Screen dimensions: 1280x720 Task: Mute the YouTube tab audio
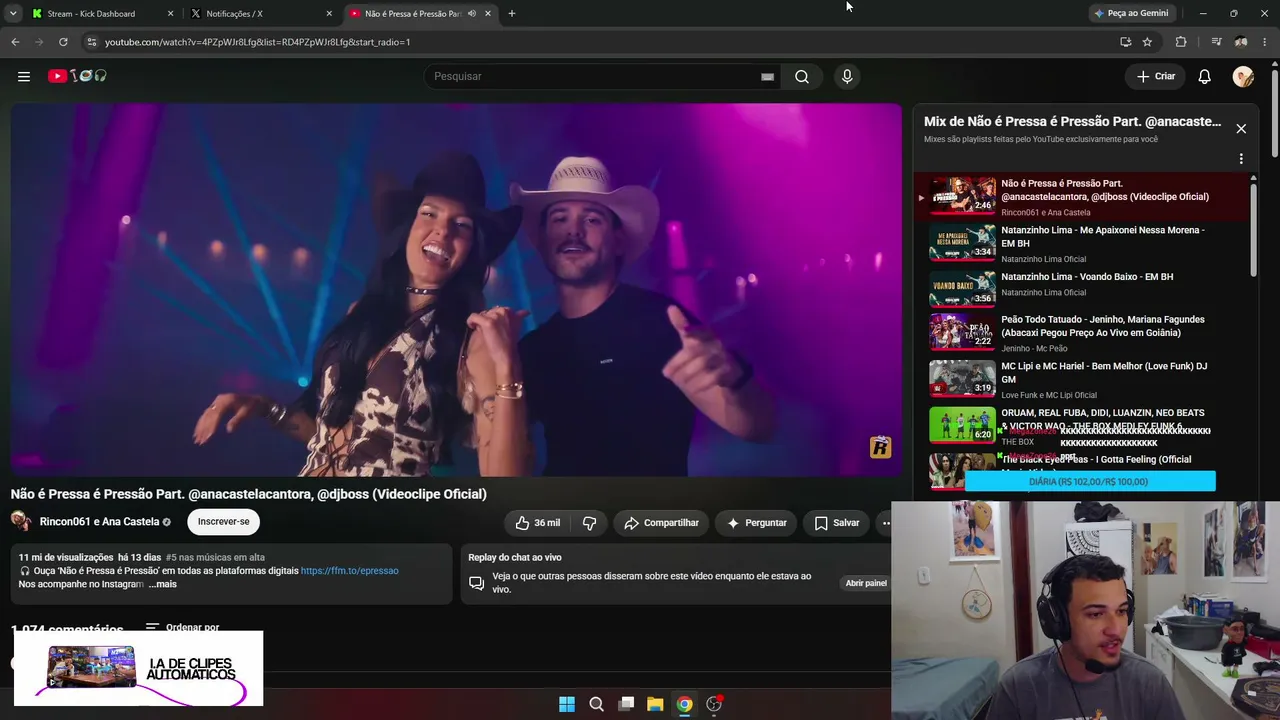[x=472, y=14]
